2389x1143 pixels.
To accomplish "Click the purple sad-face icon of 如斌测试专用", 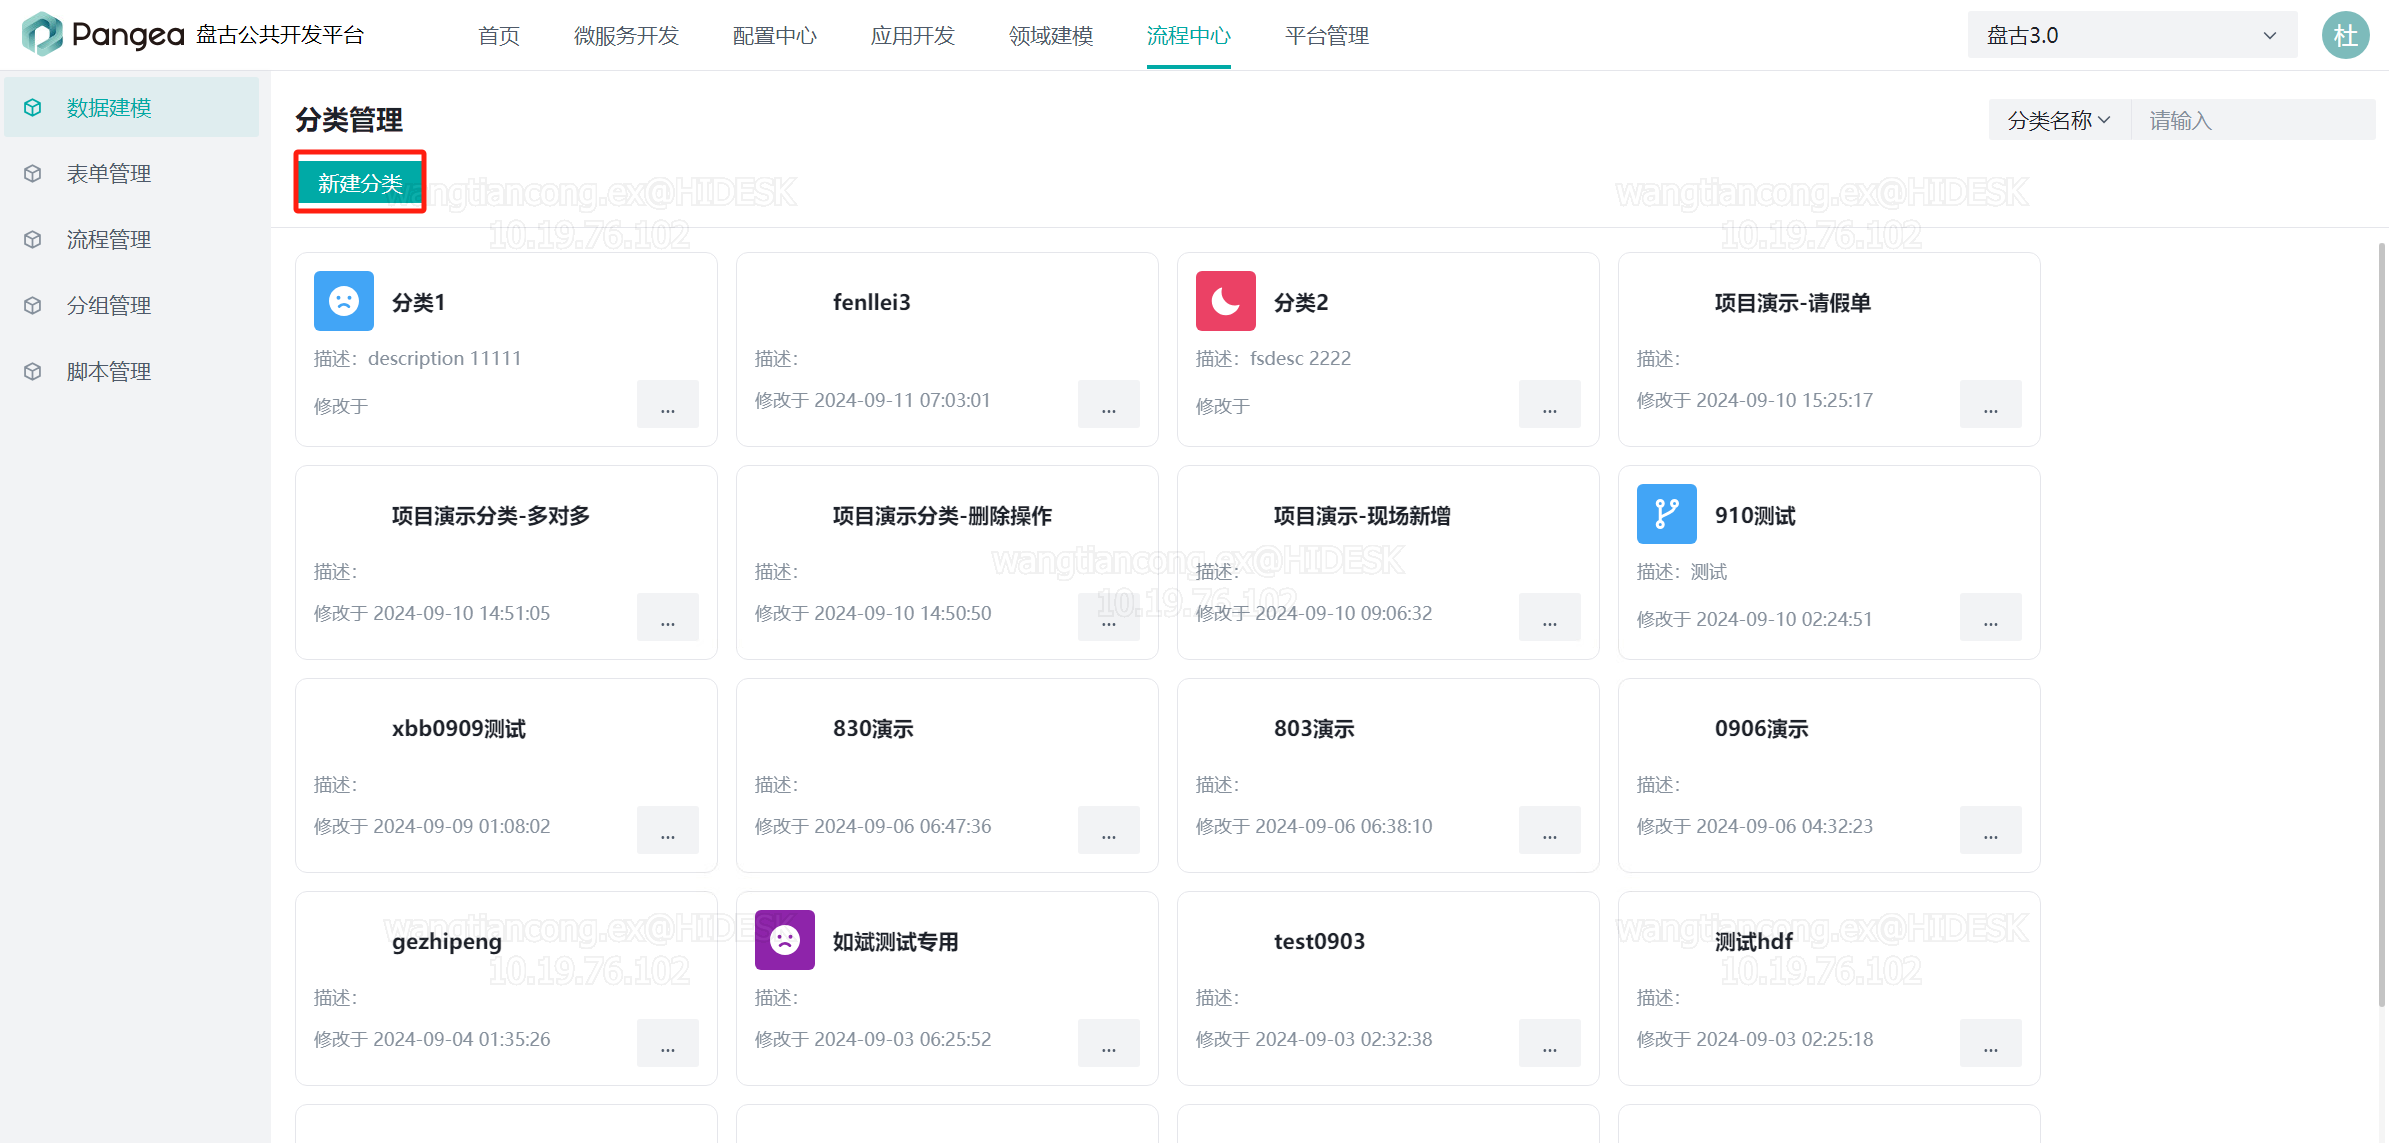I will click(x=785, y=940).
